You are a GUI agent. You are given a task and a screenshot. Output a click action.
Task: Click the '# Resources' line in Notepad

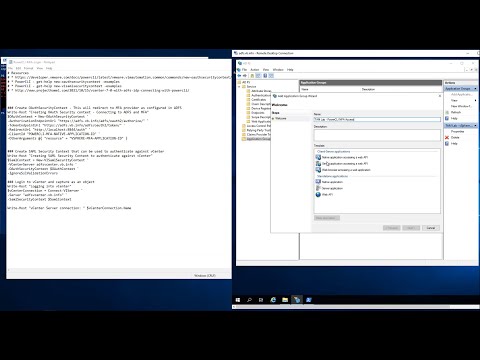click(x=19, y=73)
